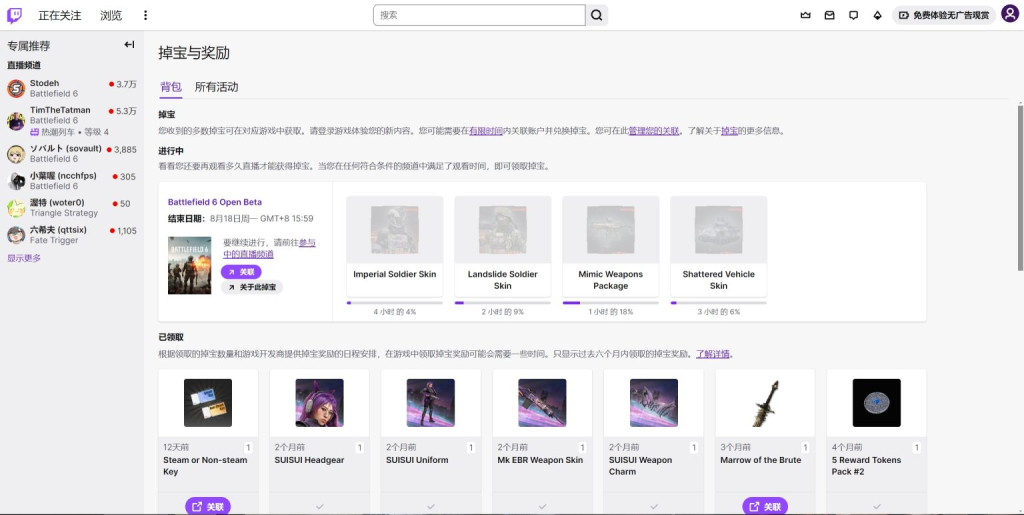Open the 了解详情 link
The height and width of the screenshot is (515, 1024).
click(x=712, y=354)
